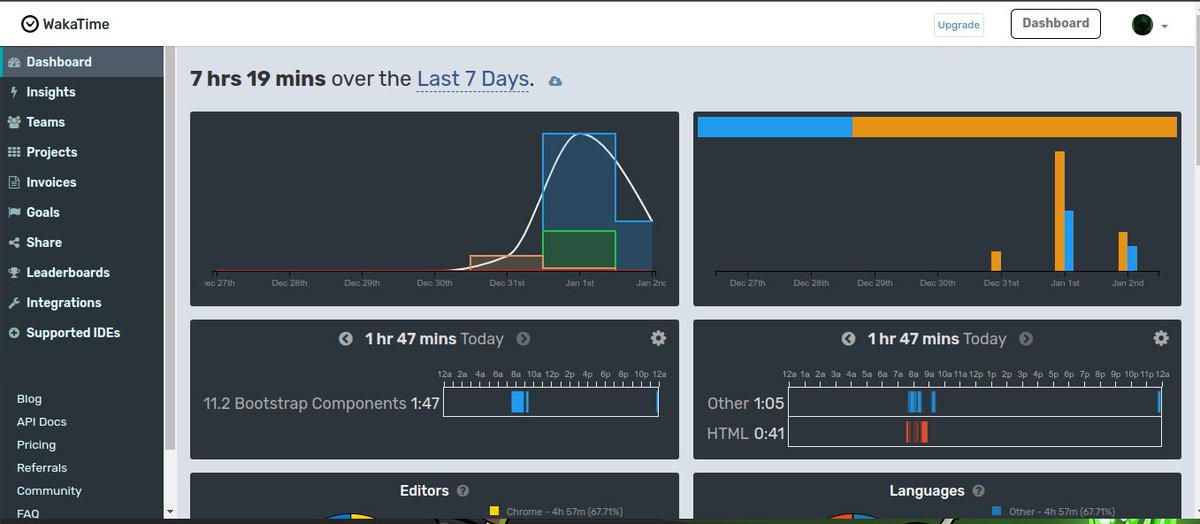Click the Insights lightning bolt icon
1200x524 pixels.
[14, 92]
